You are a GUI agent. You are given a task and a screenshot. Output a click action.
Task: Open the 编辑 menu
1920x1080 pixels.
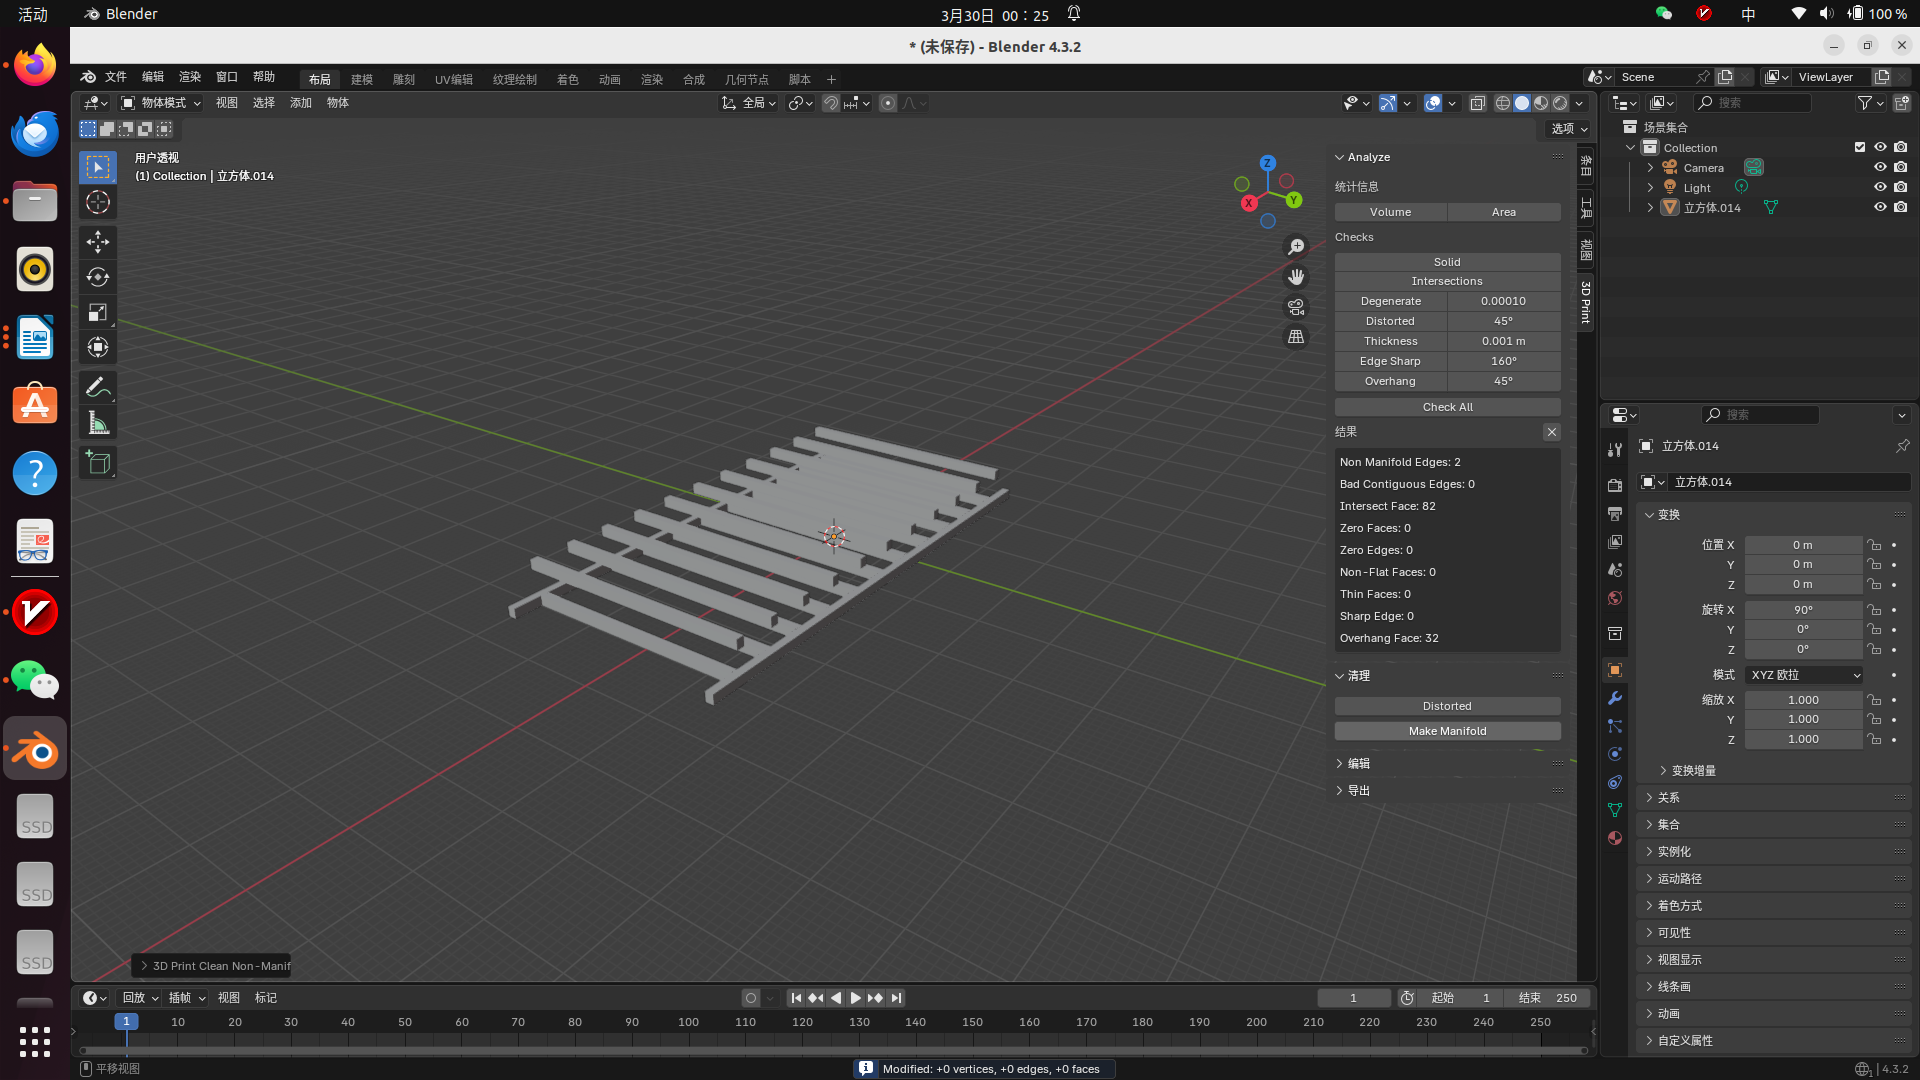pyautogui.click(x=152, y=77)
